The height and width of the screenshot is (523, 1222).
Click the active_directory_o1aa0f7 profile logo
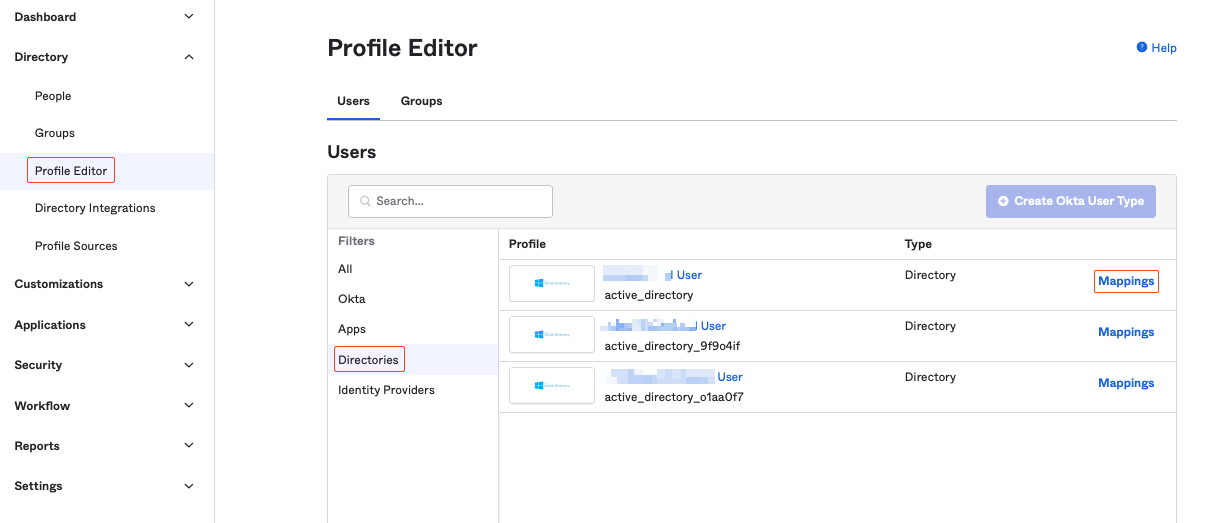pos(552,385)
